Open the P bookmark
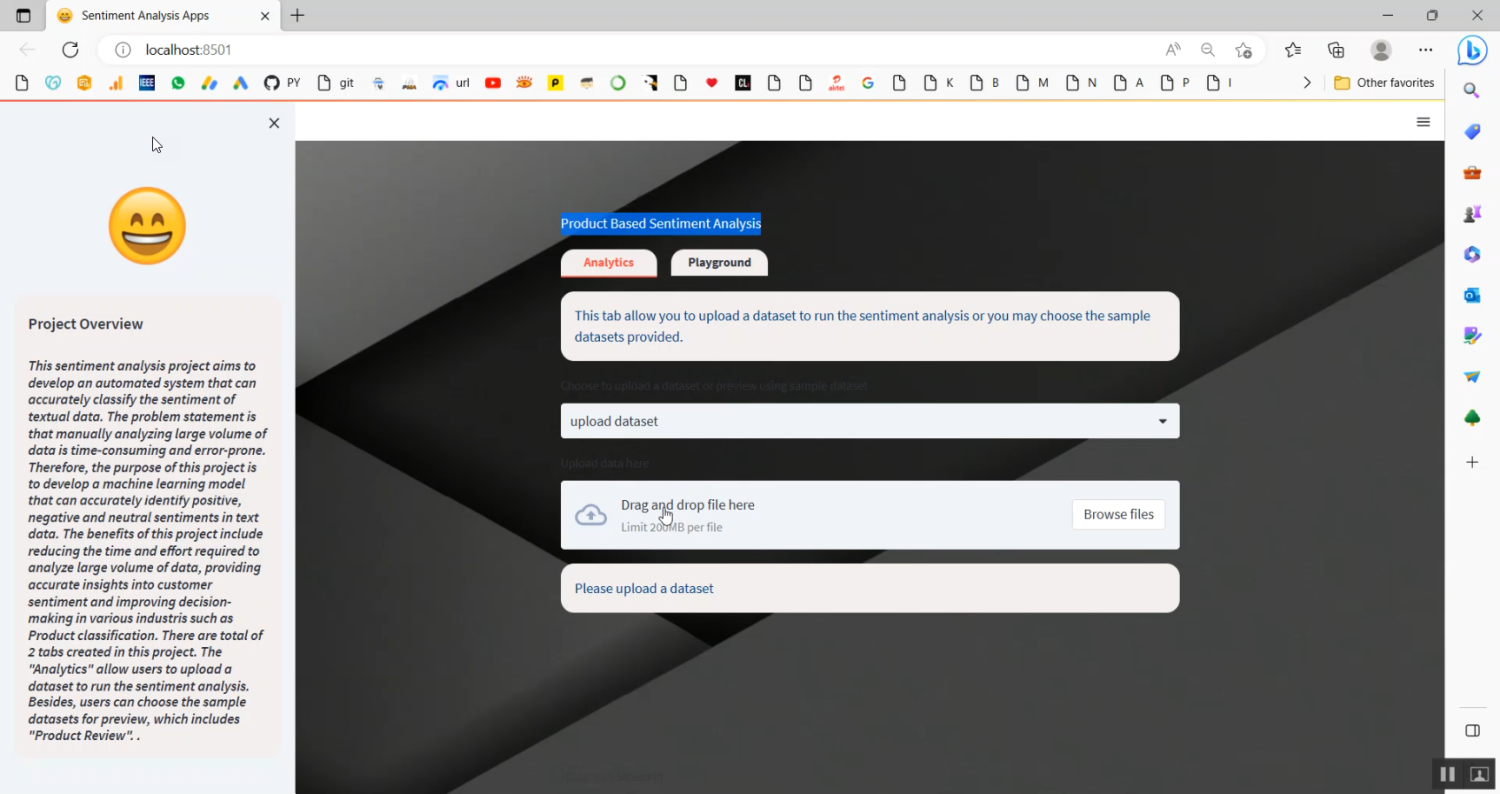This screenshot has height=794, width=1500. click(x=1176, y=83)
